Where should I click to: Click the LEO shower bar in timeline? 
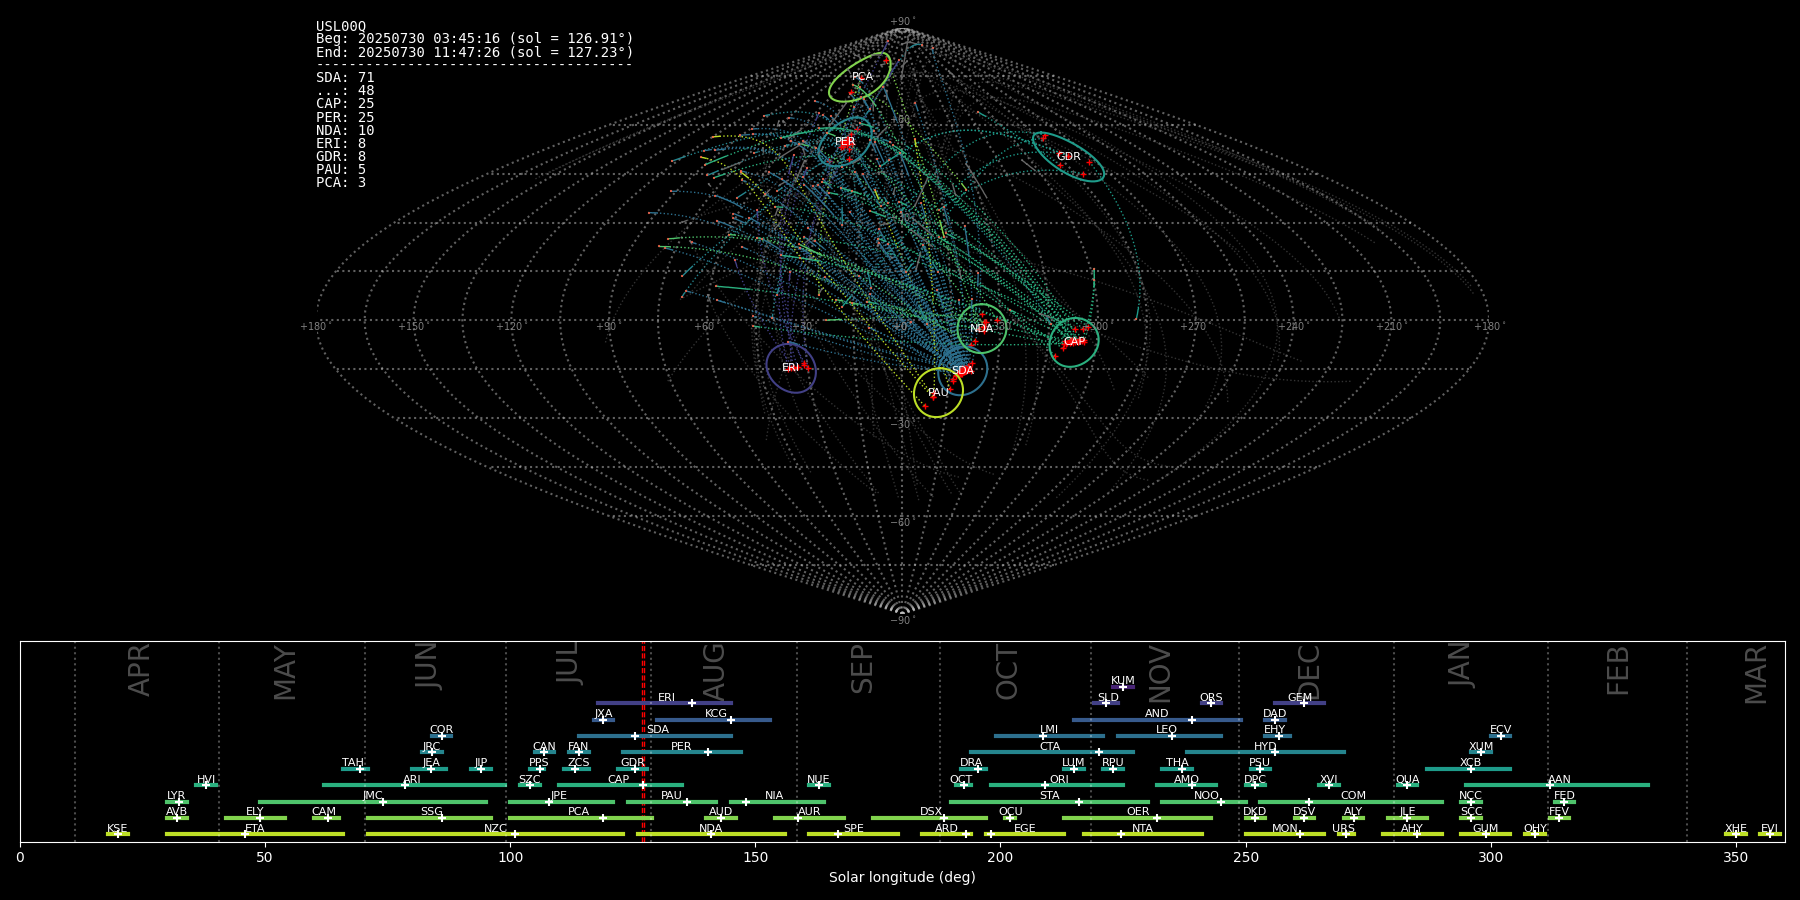(1169, 736)
